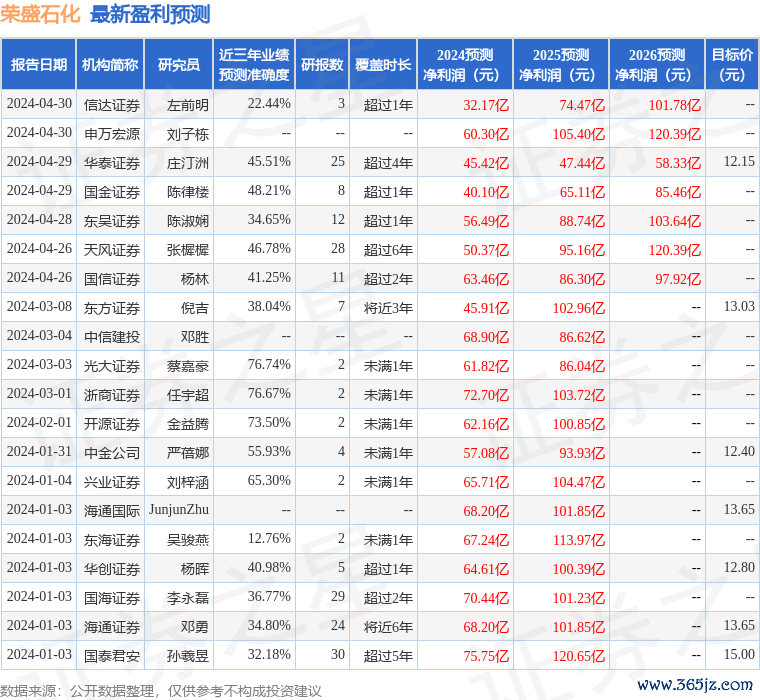Select the 2024预测净利润 column header
Viewport: 760px width, 700px height.
[x=465, y=64]
